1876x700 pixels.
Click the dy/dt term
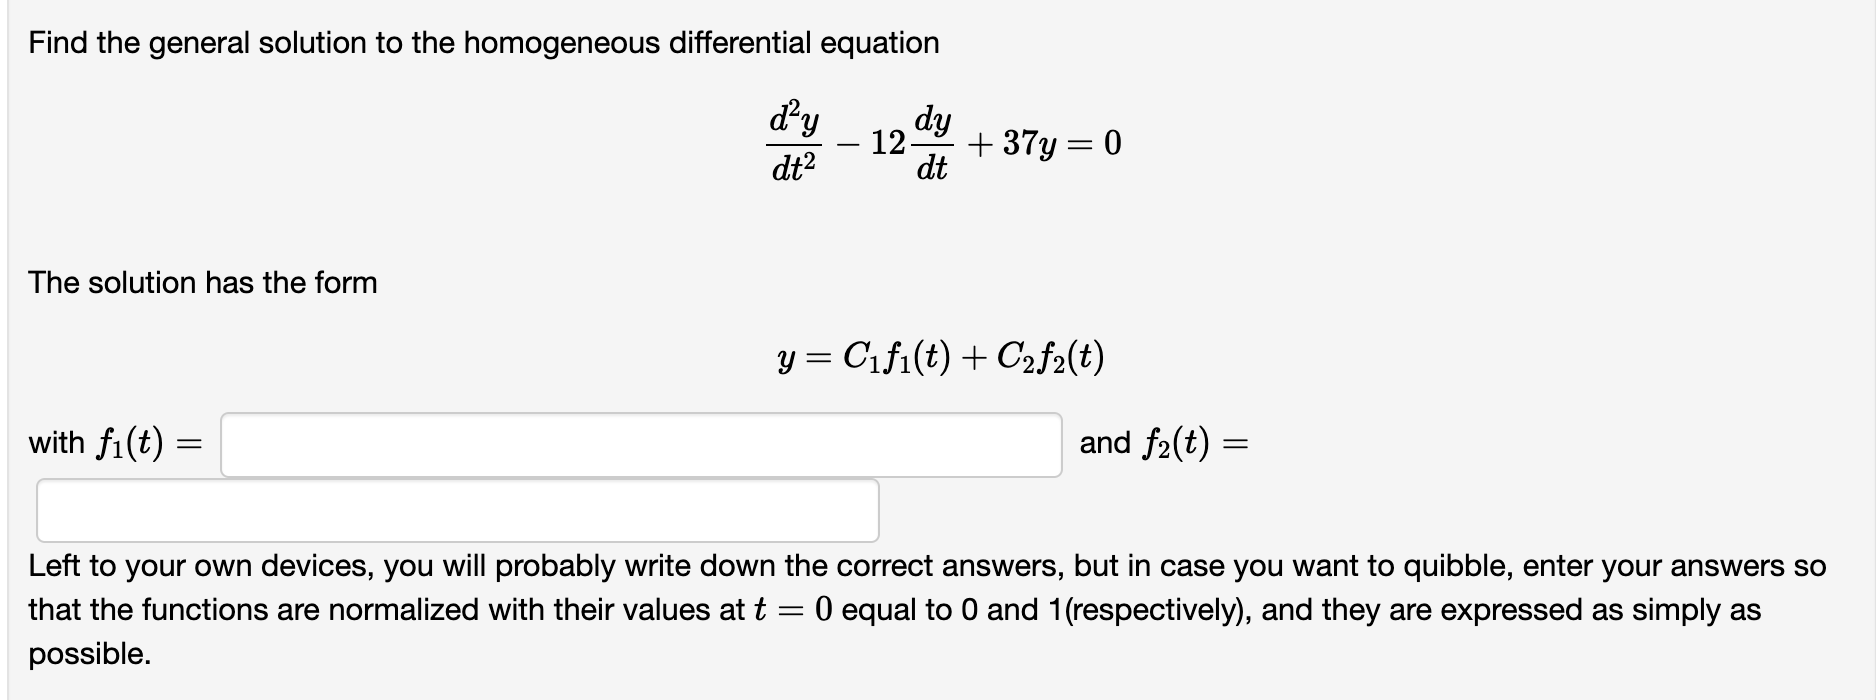(931, 142)
